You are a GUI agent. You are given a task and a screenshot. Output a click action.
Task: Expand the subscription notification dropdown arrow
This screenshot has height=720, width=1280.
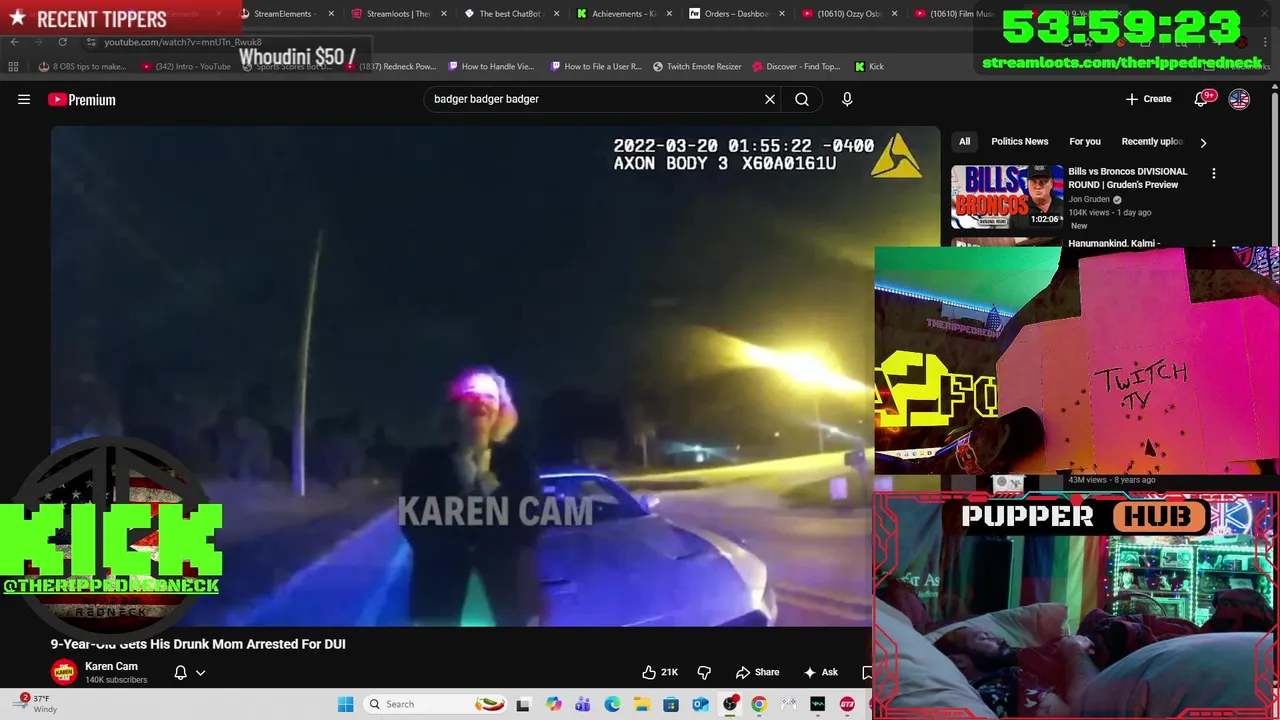[x=200, y=673]
